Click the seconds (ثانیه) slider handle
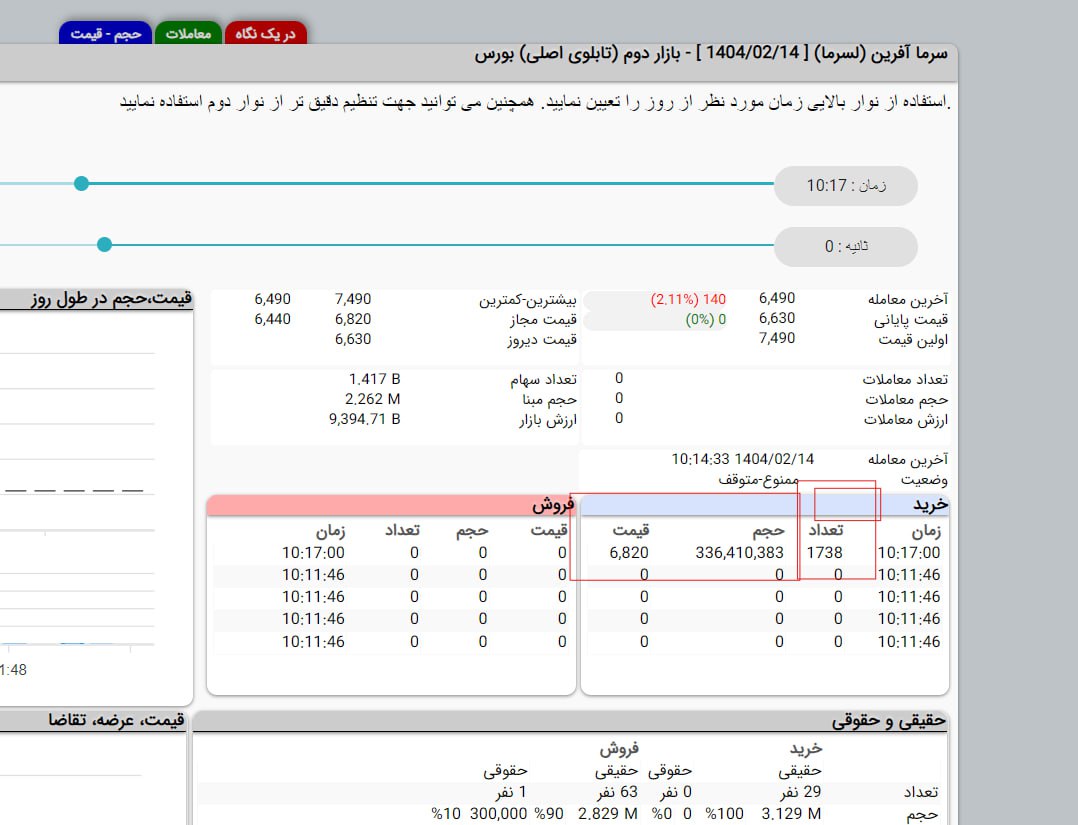Viewport: 1078px width, 825px height. pyautogui.click(x=104, y=245)
